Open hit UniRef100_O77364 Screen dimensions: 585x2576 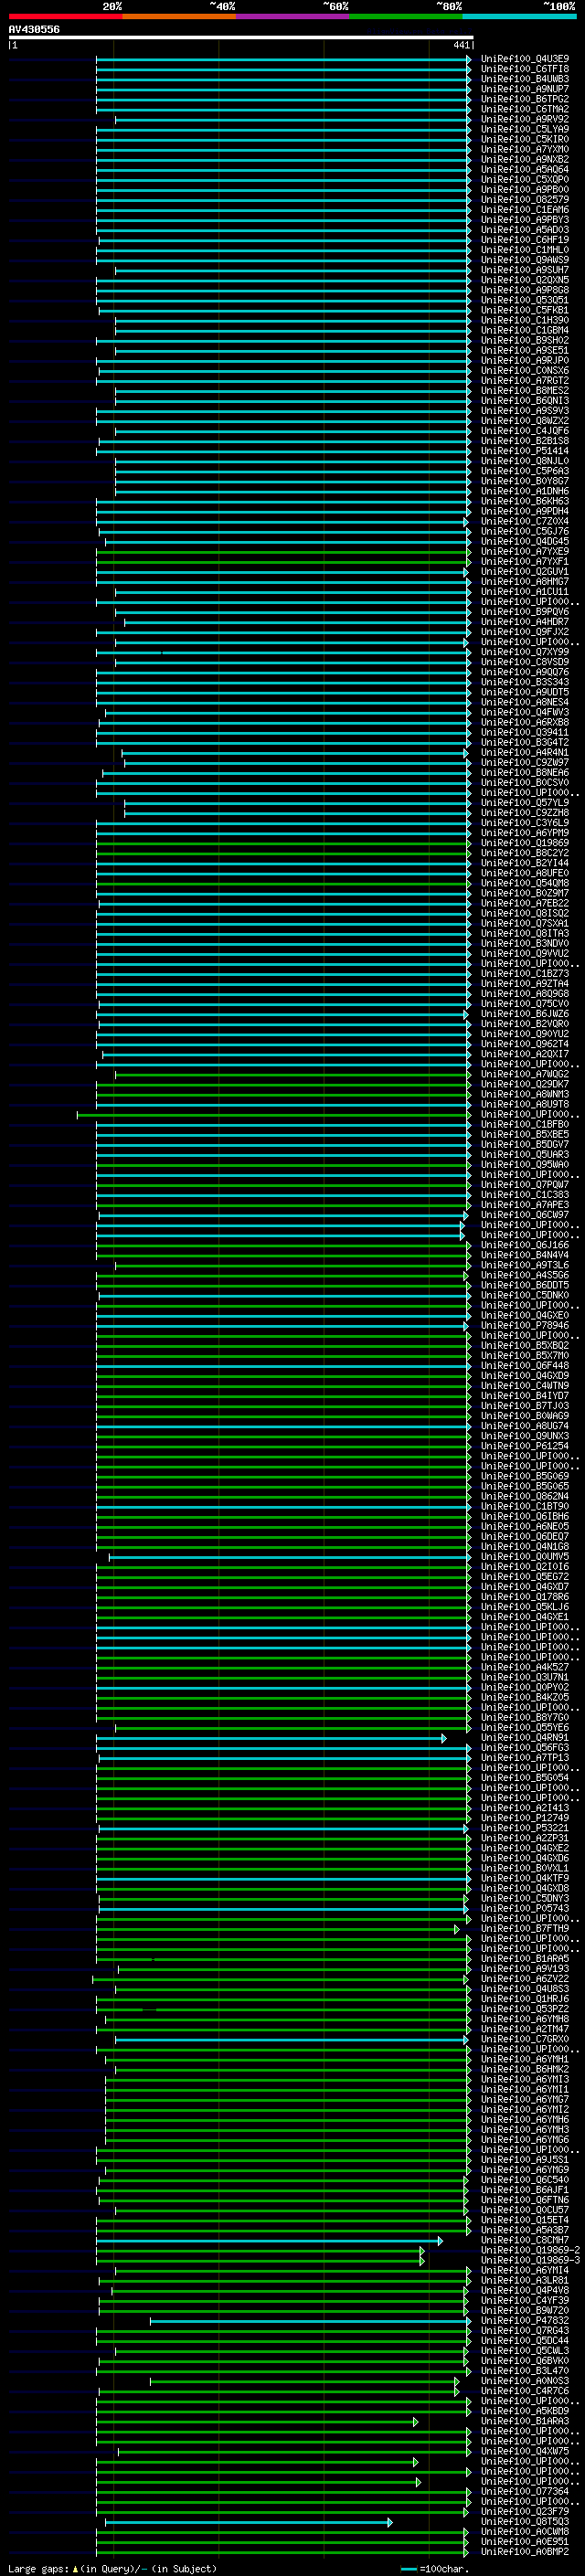click(x=525, y=2491)
